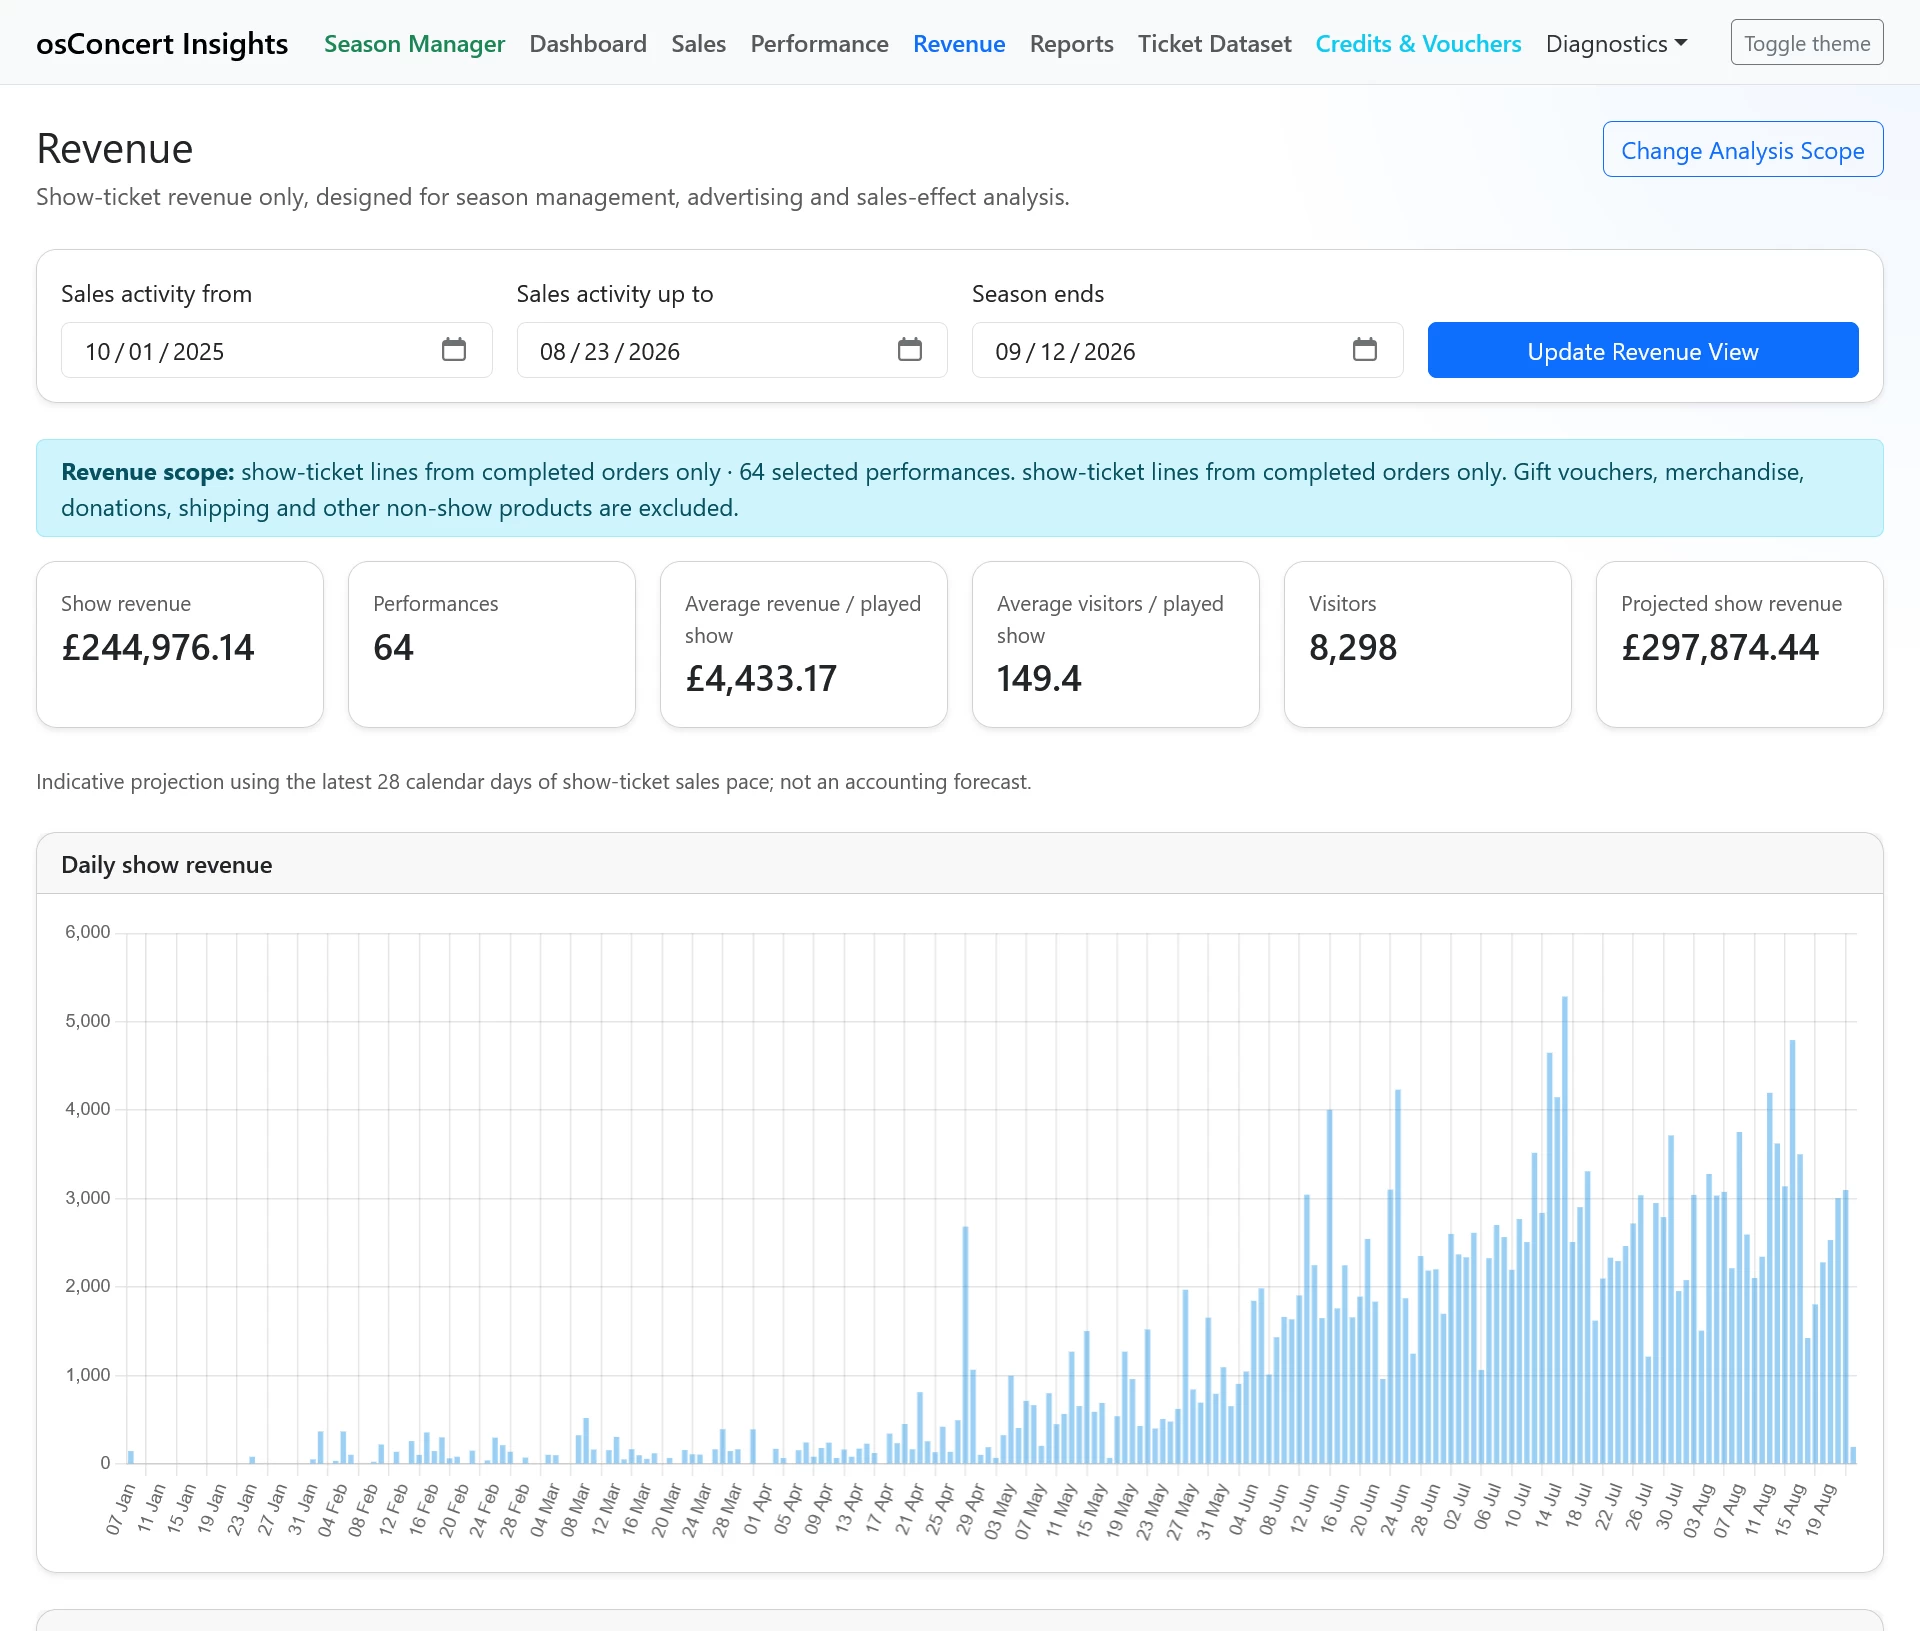Image resolution: width=1920 pixels, height=1631 pixels.
Task: Click the Change Analysis Scope button
Action: 1743,150
